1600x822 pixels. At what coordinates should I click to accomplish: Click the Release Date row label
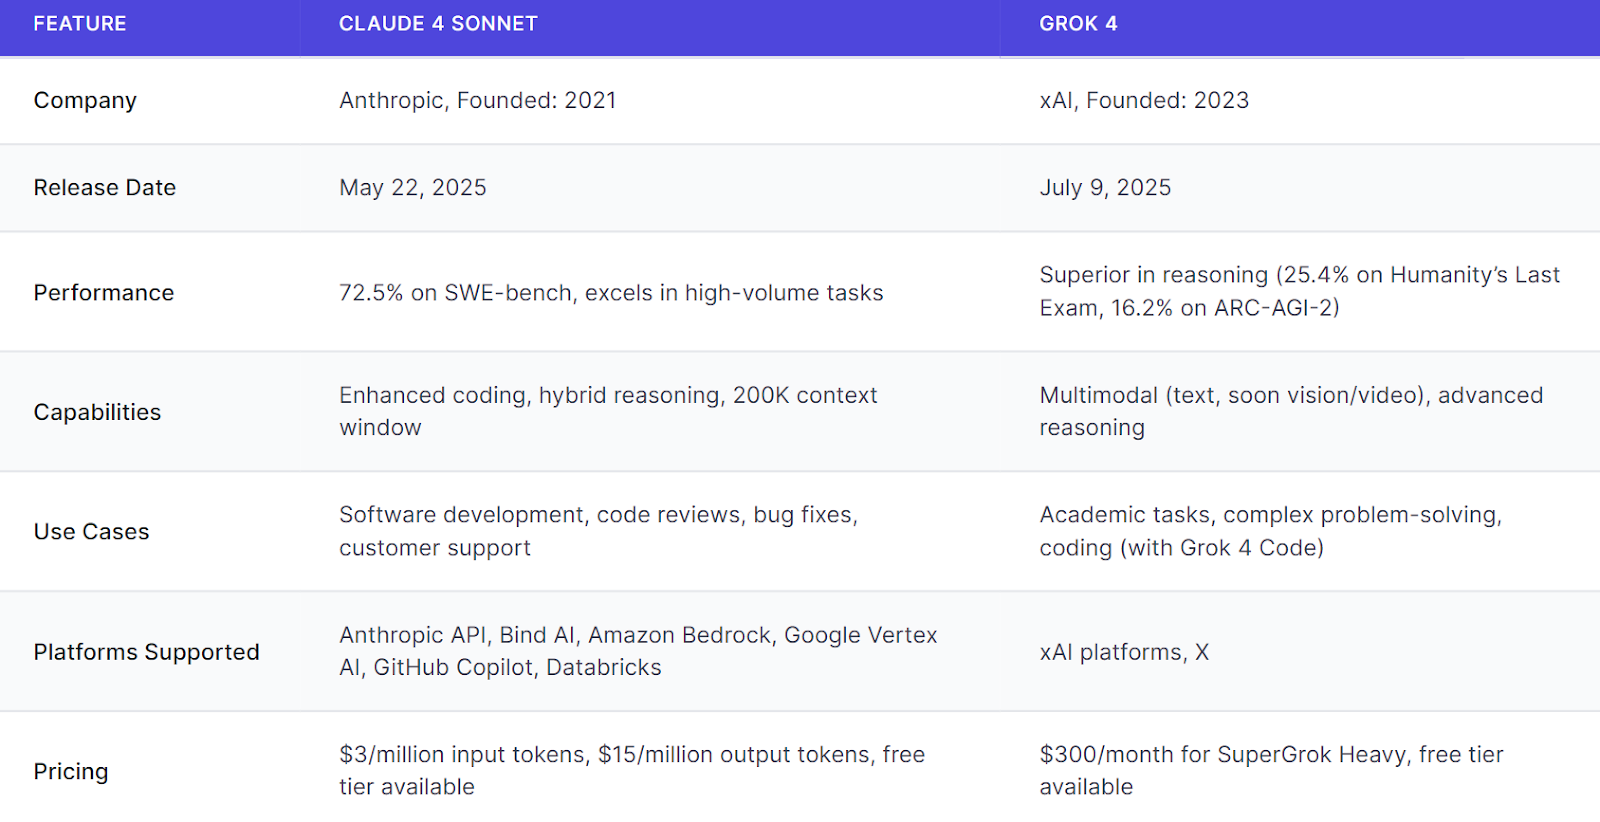pos(105,188)
